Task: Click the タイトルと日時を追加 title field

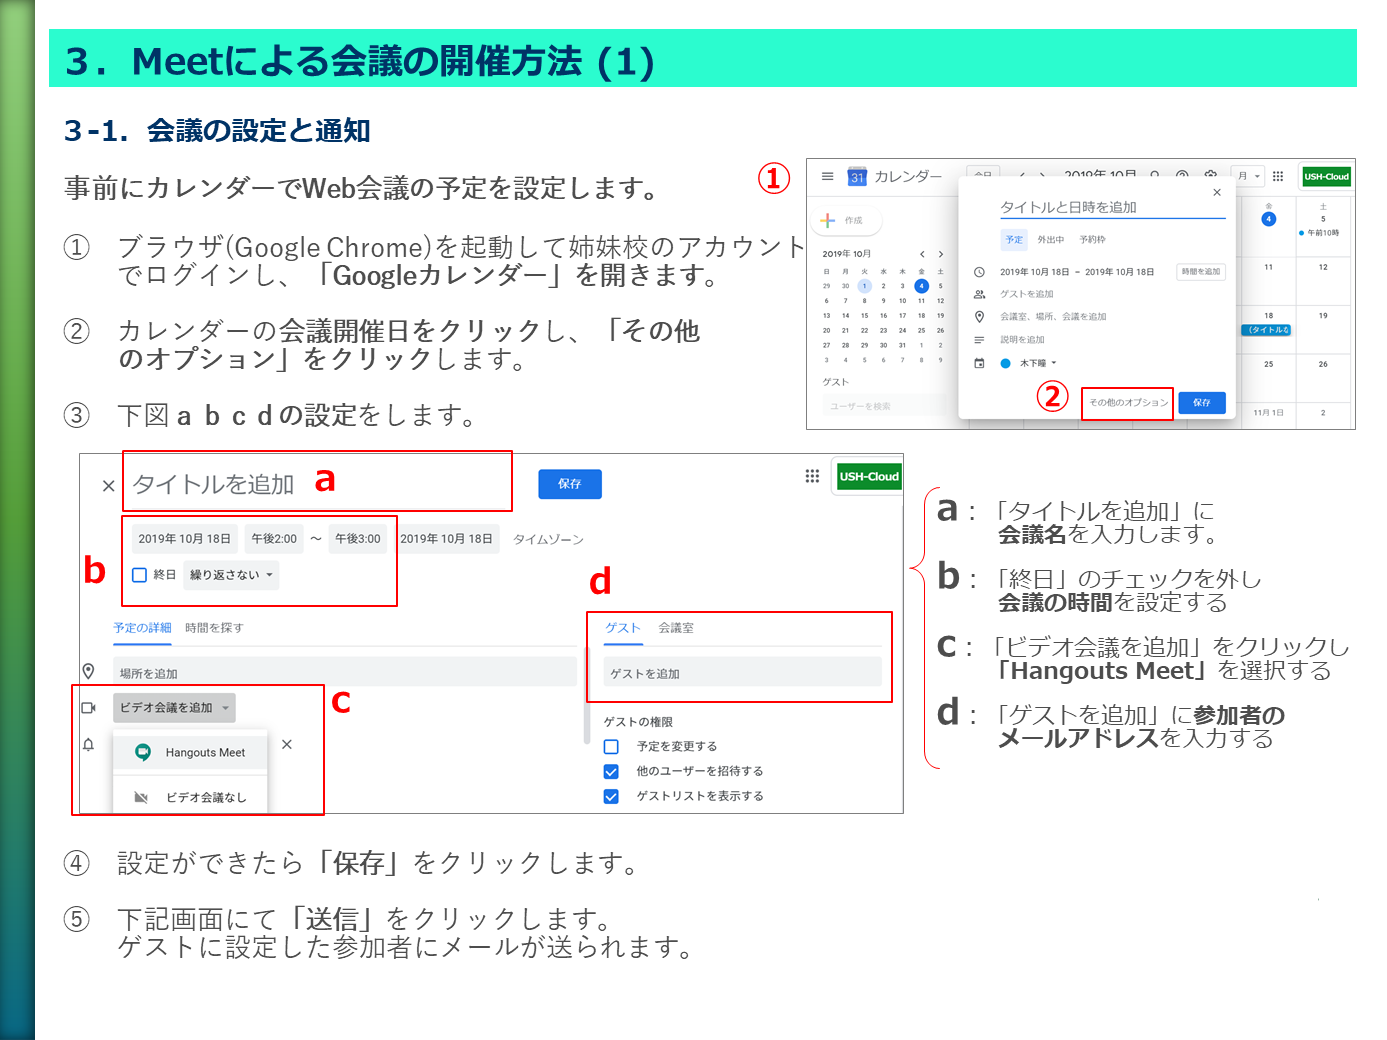Action: click(1112, 207)
